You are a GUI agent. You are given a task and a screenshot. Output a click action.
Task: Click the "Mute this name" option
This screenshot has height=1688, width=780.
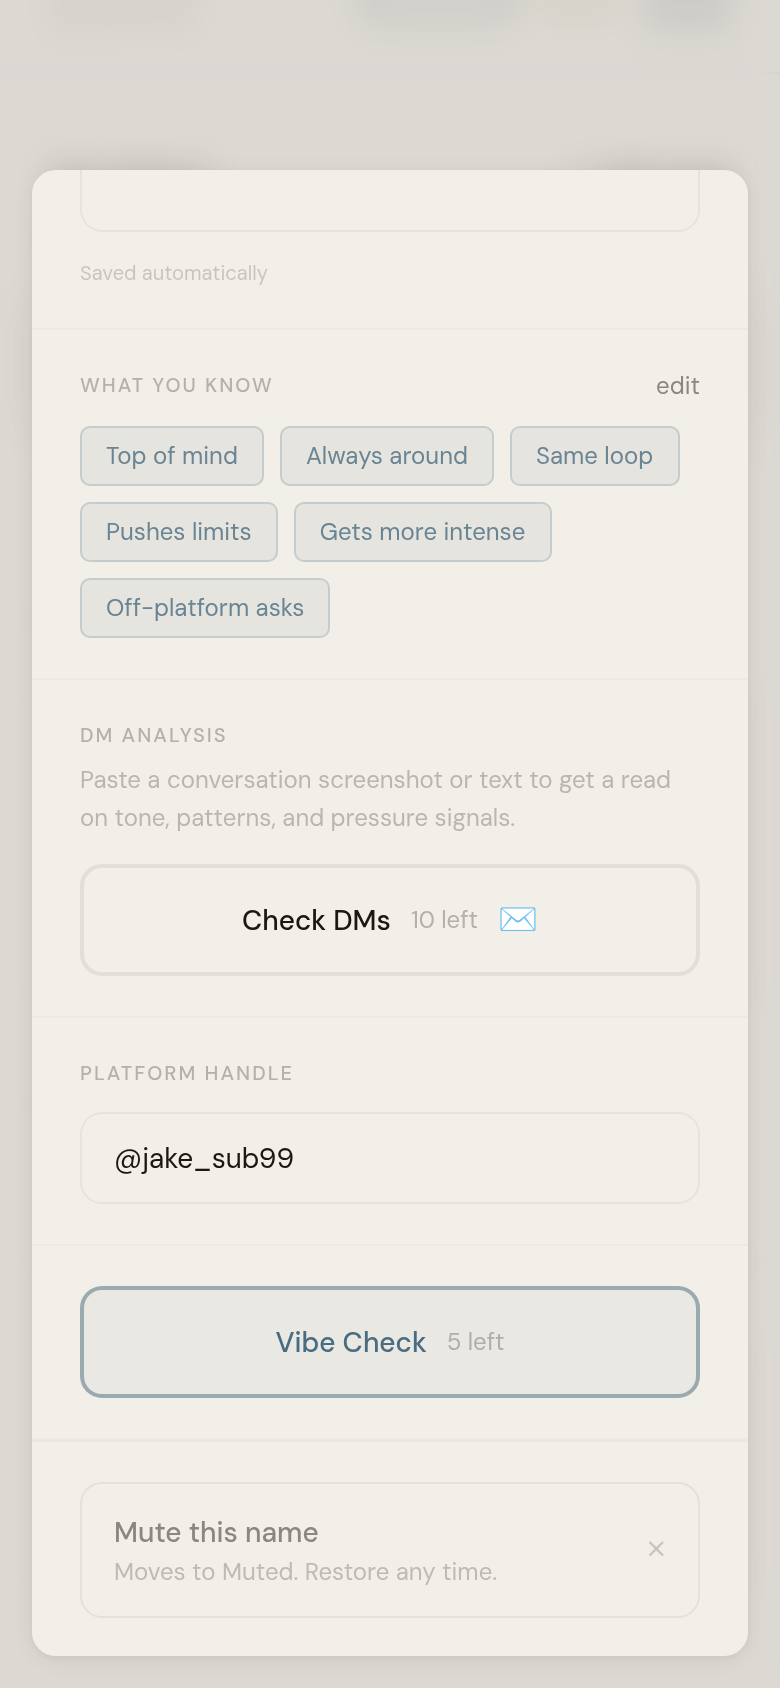(x=216, y=1532)
